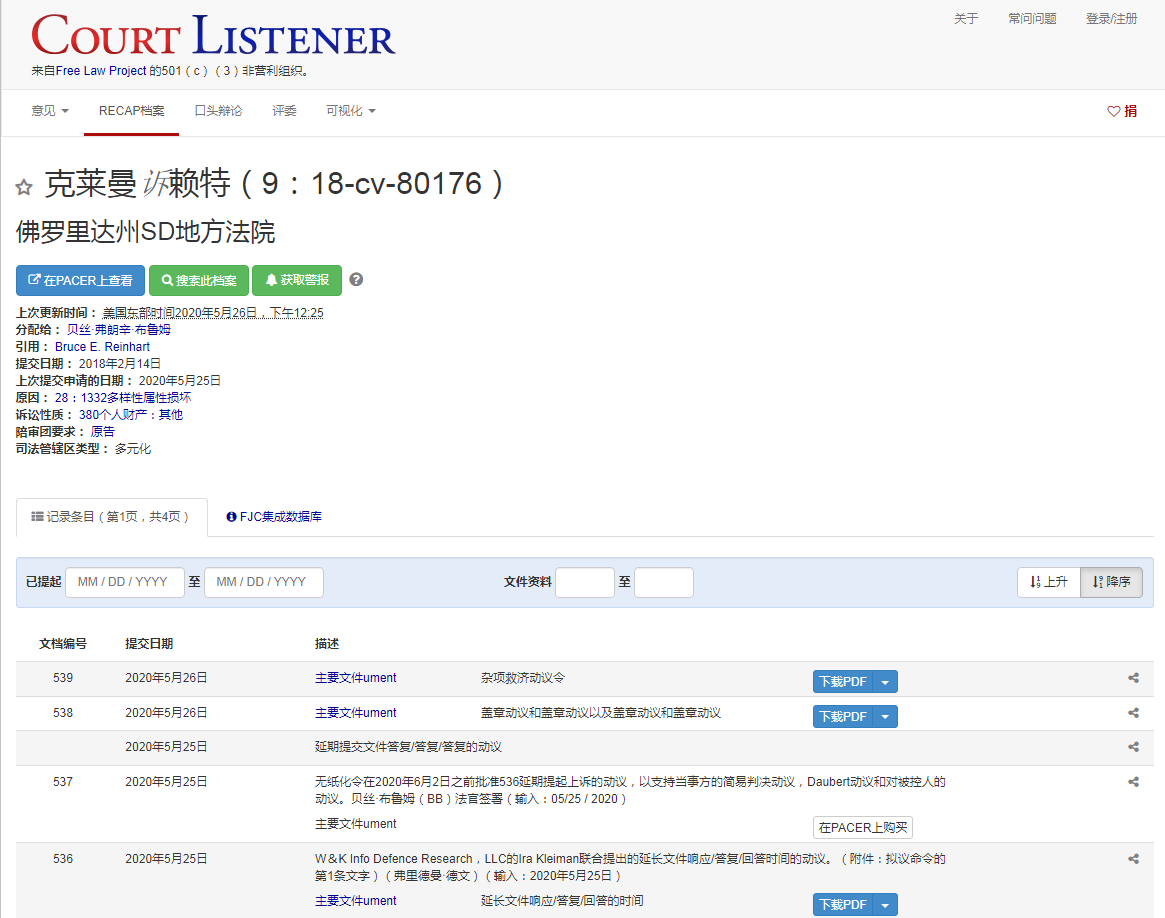
Task: Download the PDF for document 536
Action: [x=843, y=905]
